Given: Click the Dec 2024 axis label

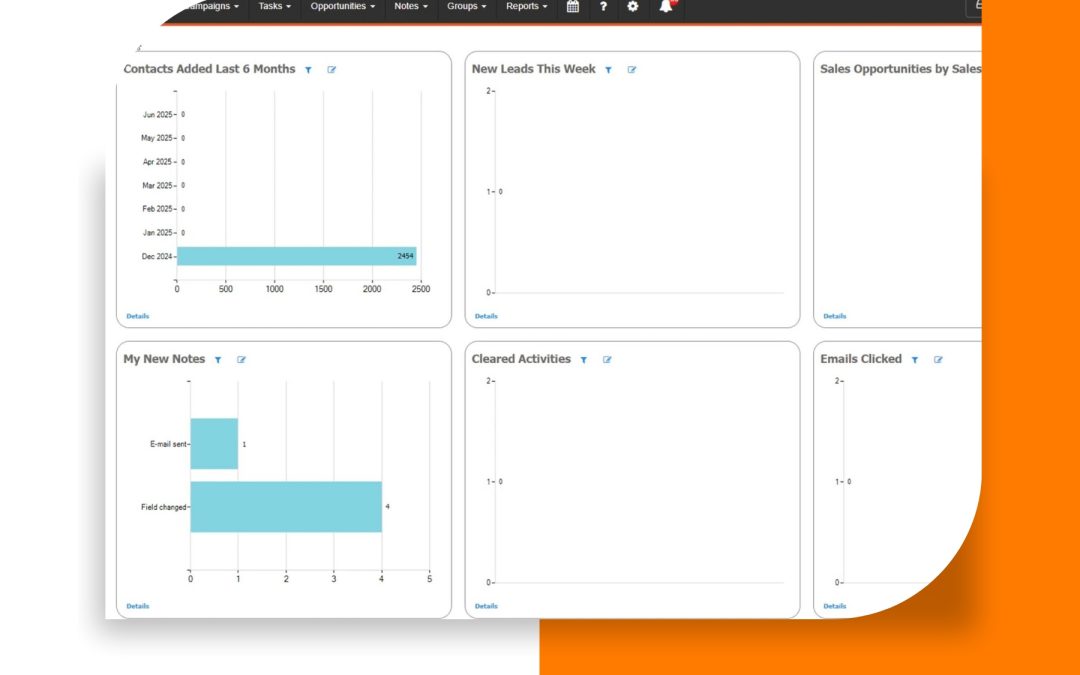Looking at the screenshot, I should coord(157,256).
